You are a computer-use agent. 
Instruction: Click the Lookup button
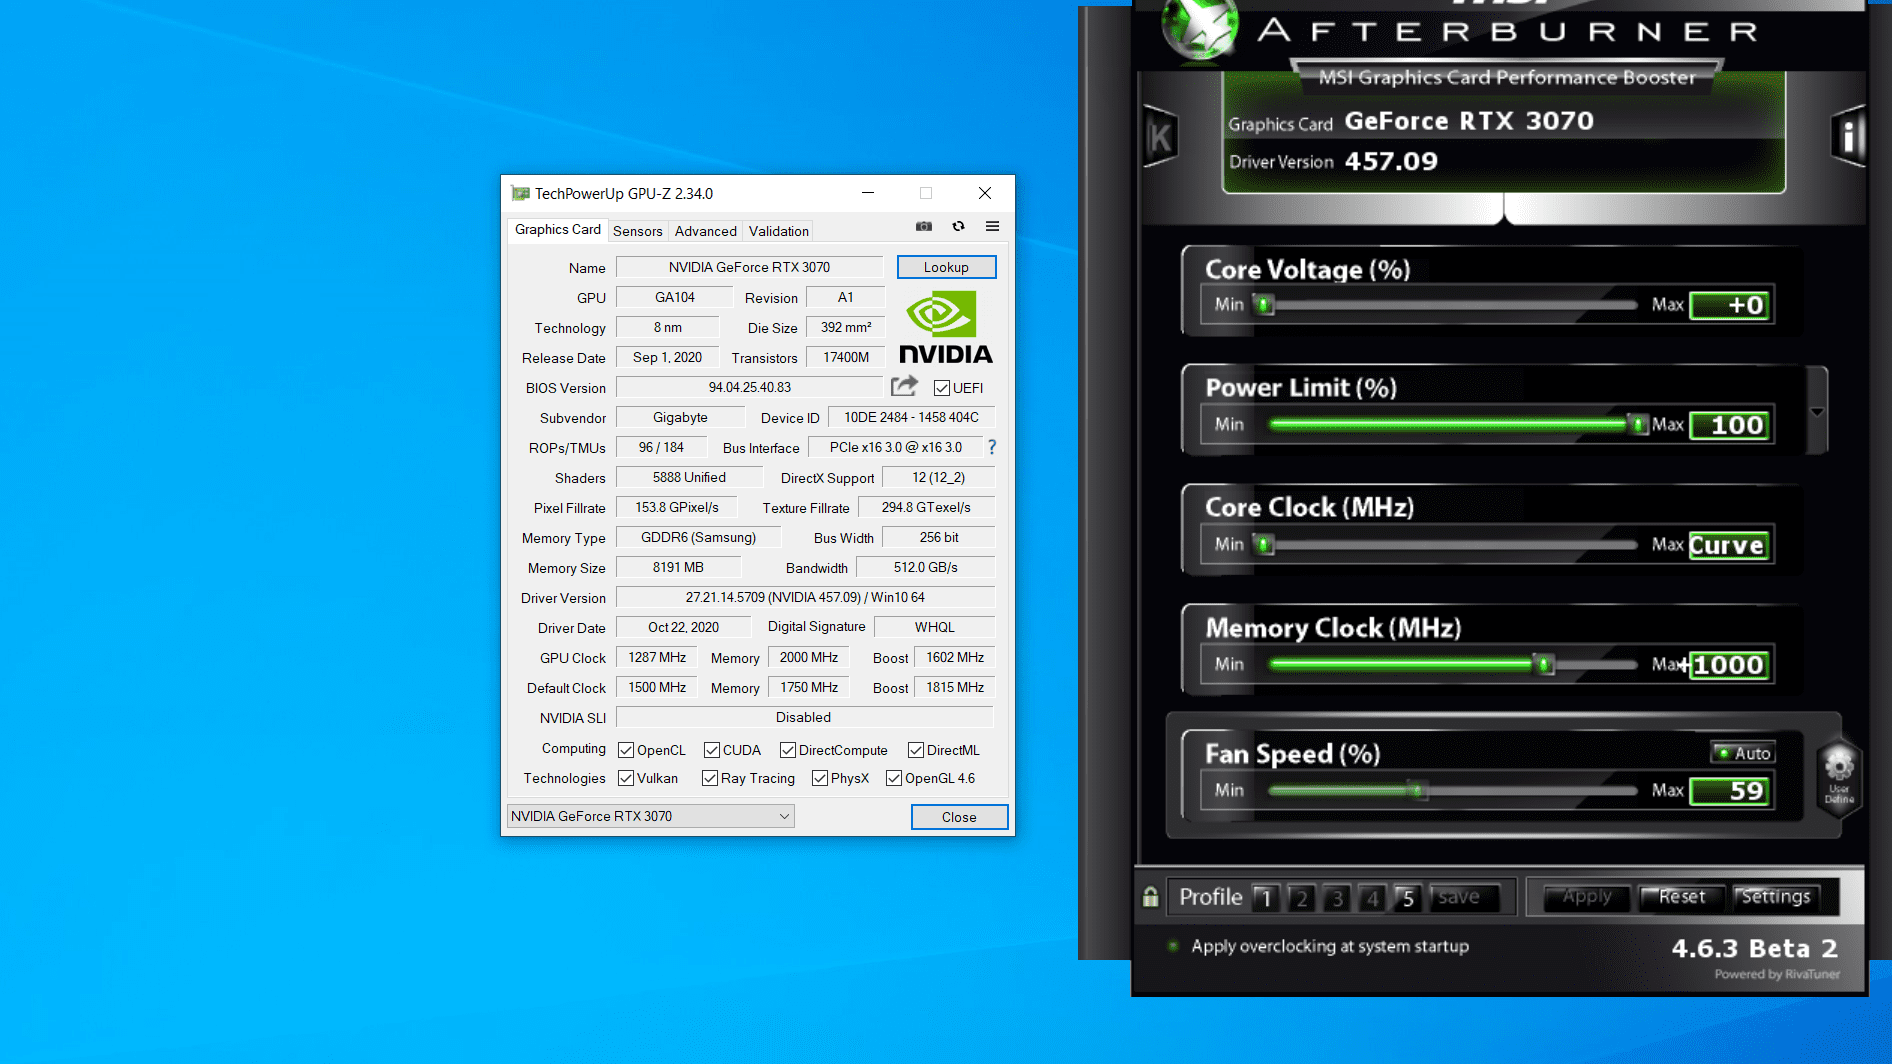coord(946,267)
